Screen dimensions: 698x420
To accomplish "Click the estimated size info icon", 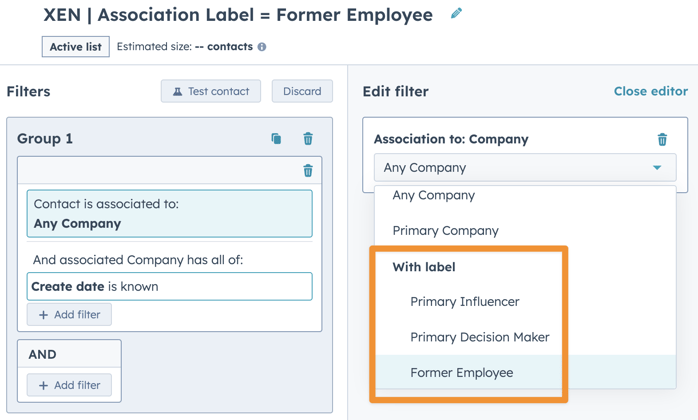I will [262, 47].
